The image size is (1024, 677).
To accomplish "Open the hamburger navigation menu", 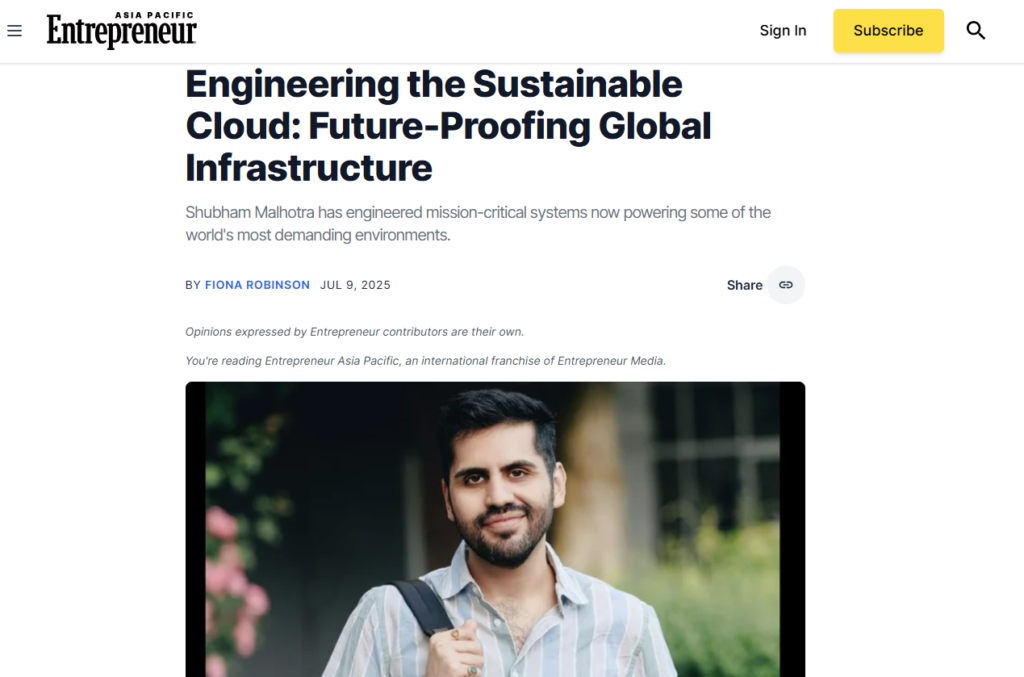I will pyautogui.click(x=14, y=31).
